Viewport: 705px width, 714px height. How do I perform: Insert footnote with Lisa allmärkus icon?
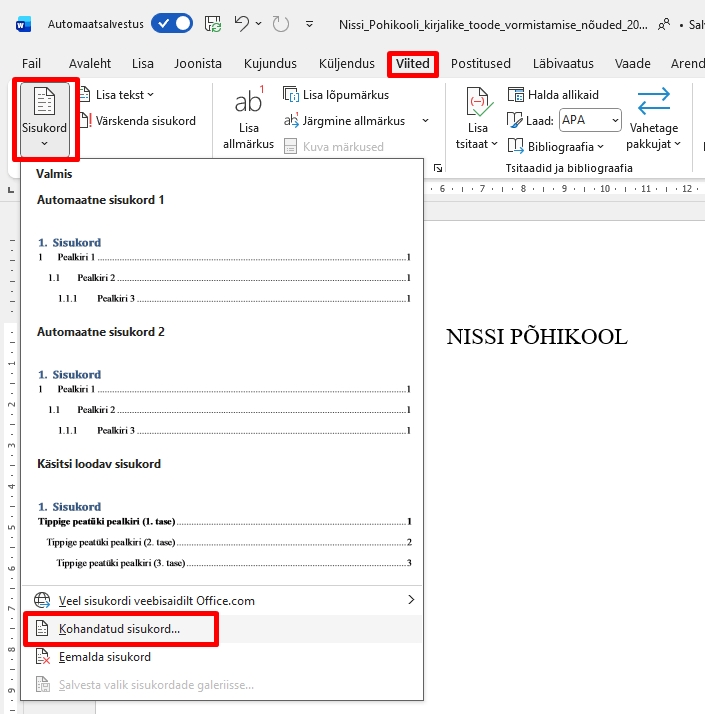(248, 104)
